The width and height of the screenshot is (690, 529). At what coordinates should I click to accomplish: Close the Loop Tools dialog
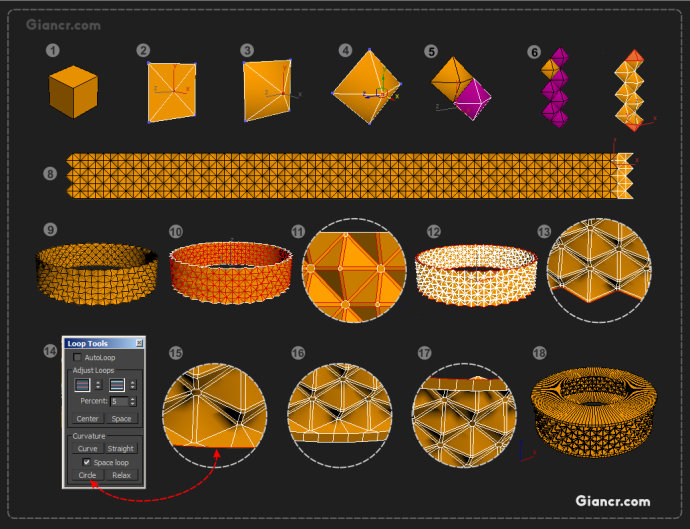click(x=139, y=343)
